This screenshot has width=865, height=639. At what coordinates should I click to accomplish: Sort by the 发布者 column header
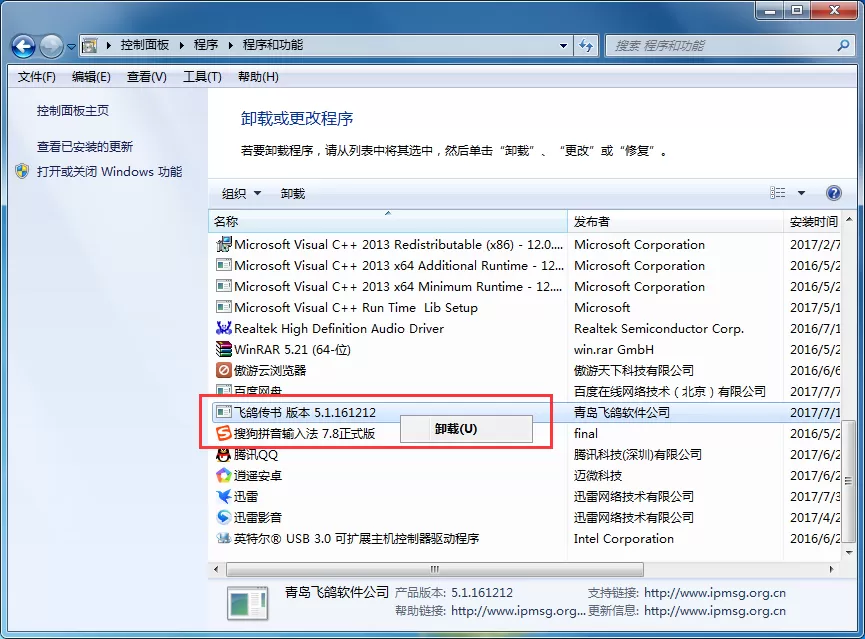[675, 221]
